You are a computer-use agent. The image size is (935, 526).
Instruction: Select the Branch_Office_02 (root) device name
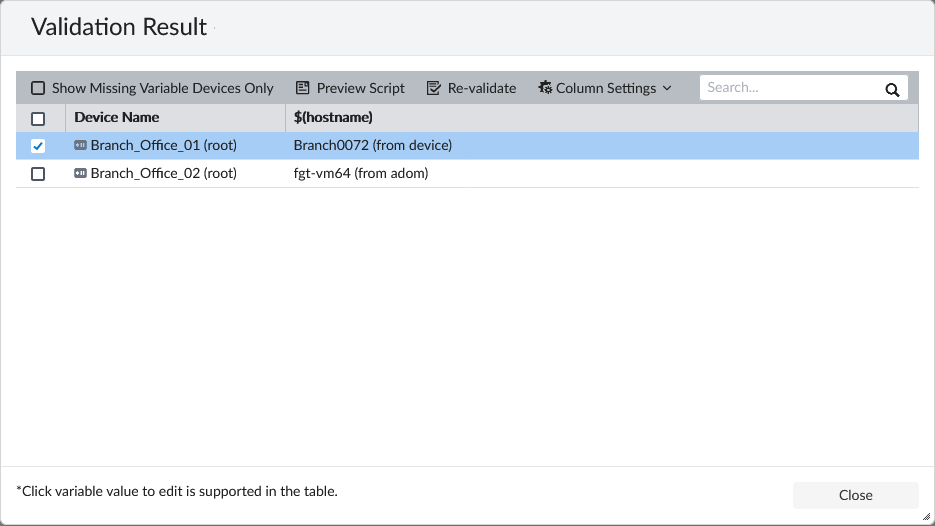163,173
